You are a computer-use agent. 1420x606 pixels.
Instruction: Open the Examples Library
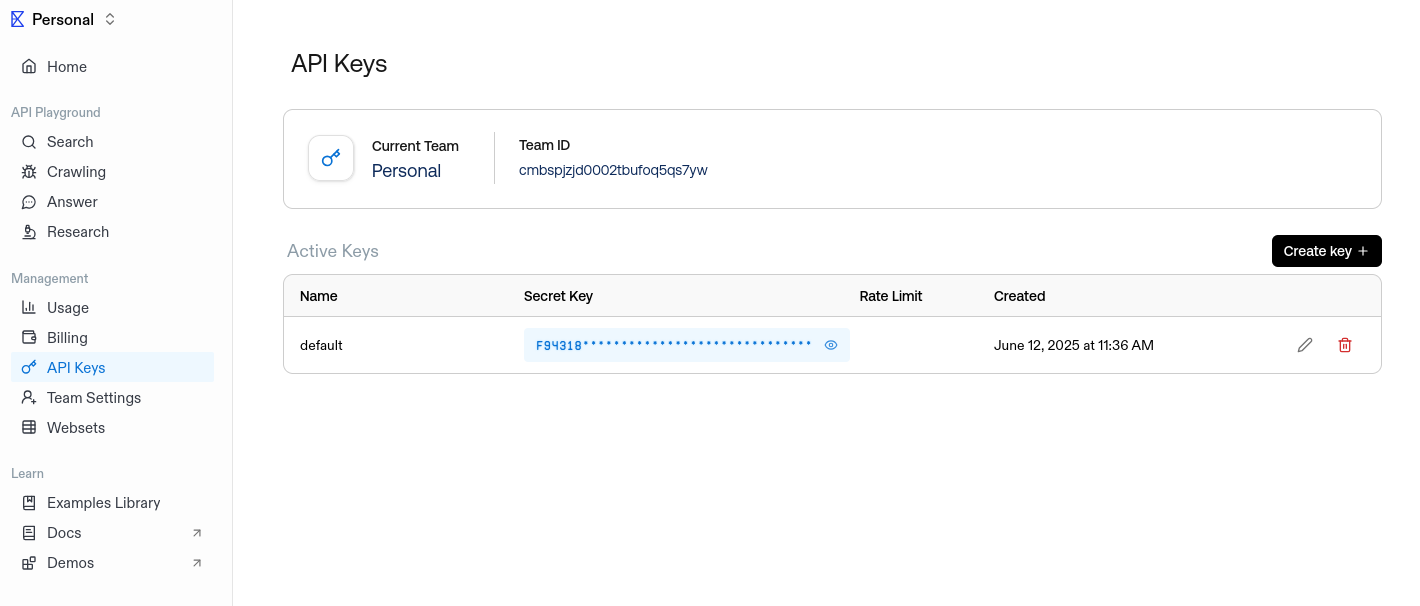tap(104, 503)
